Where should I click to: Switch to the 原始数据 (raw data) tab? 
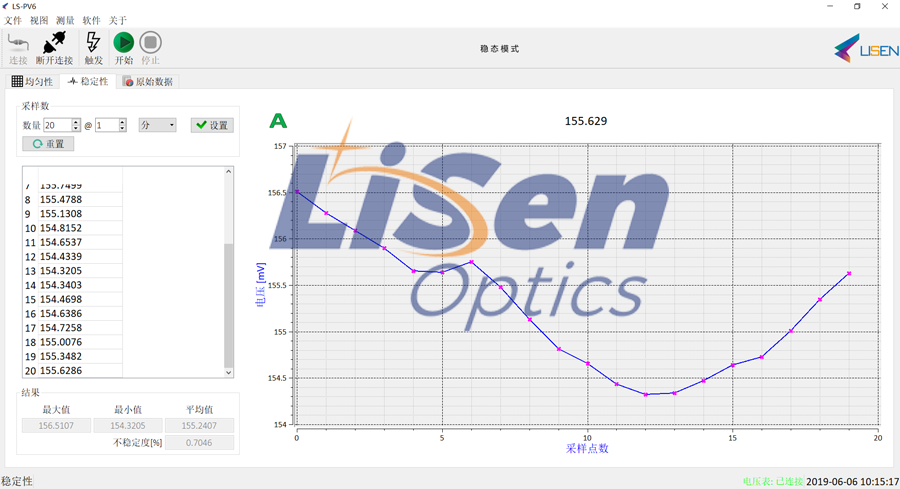click(x=148, y=81)
